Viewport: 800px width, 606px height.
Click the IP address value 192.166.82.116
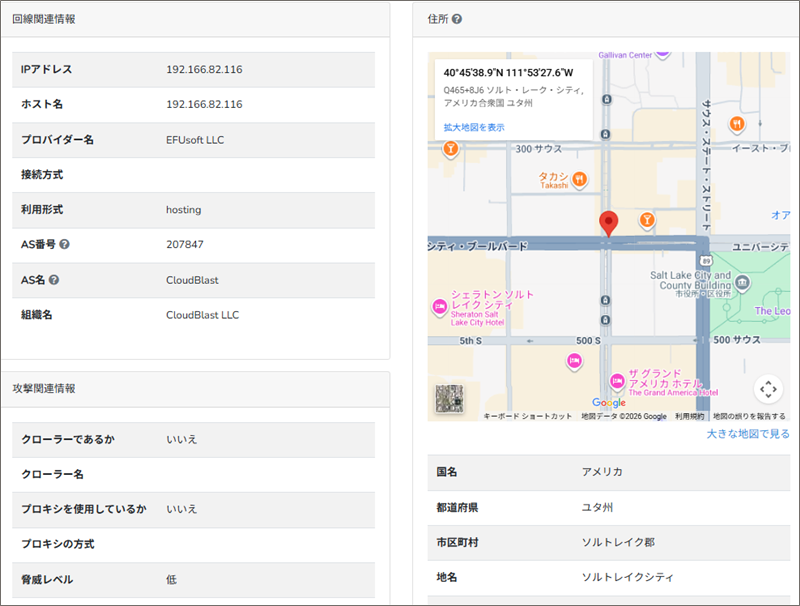coord(204,70)
